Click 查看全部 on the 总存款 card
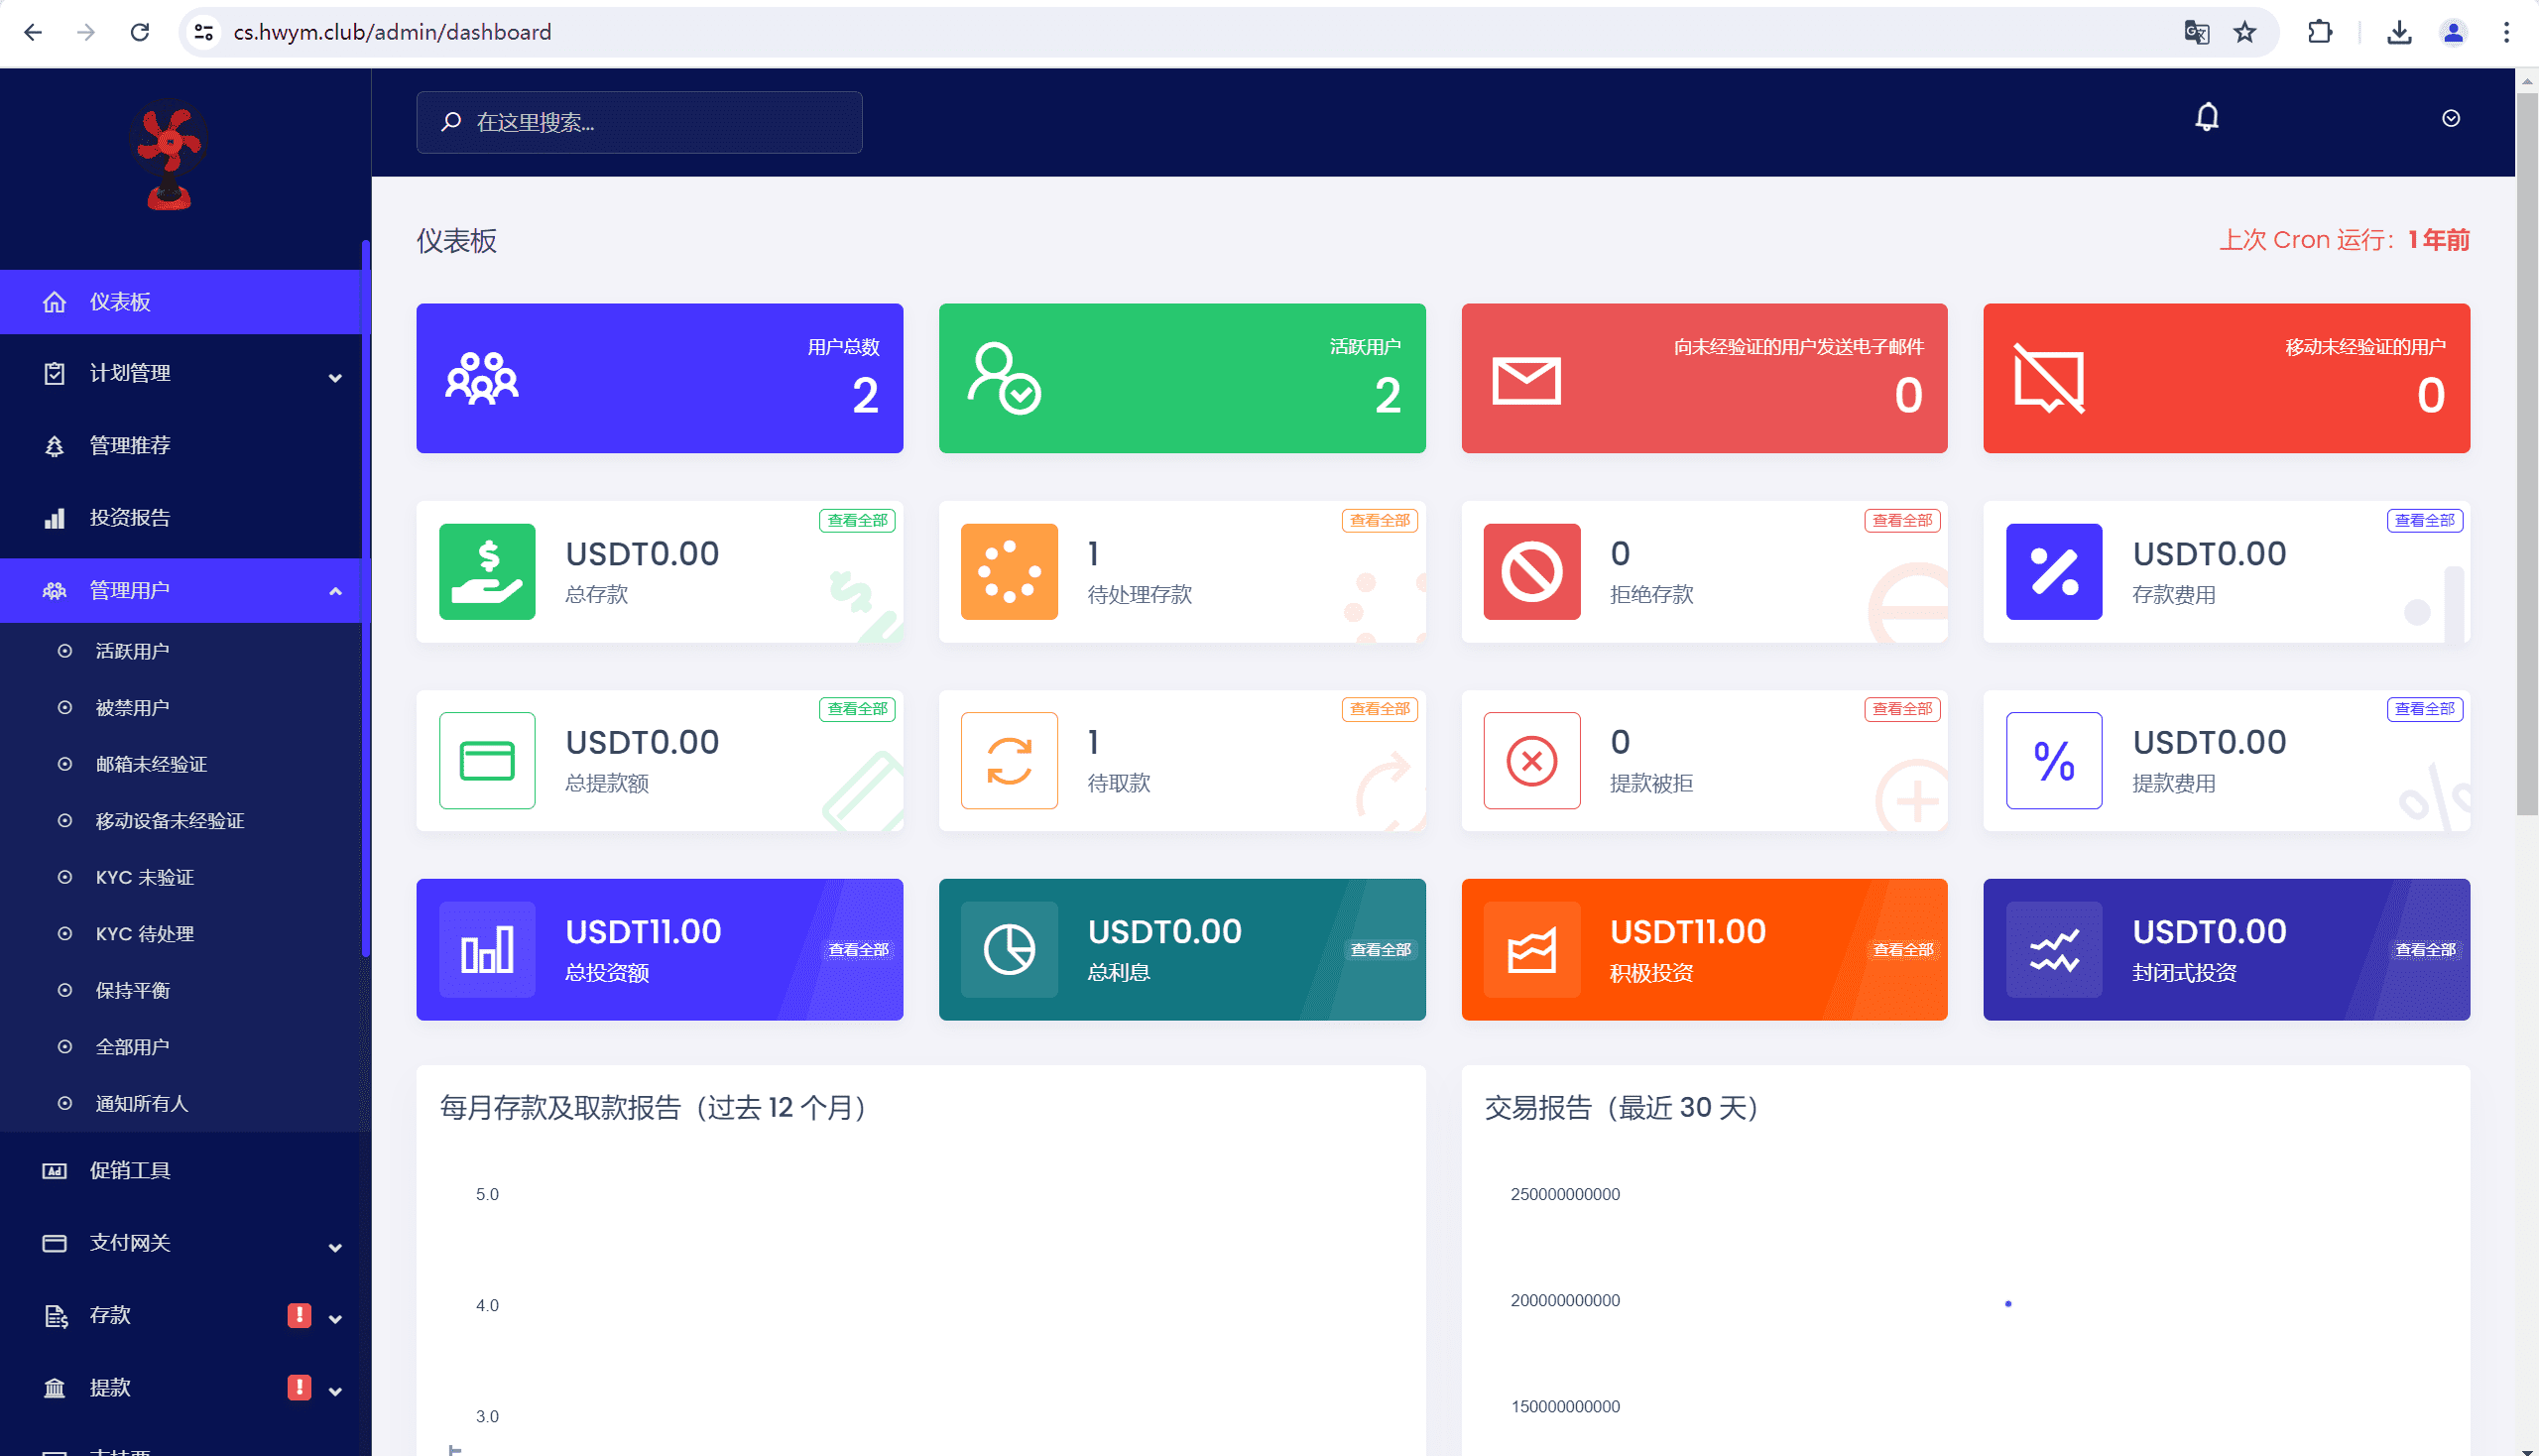Viewport: 2539px width, 1456px height. click(857, 520)
